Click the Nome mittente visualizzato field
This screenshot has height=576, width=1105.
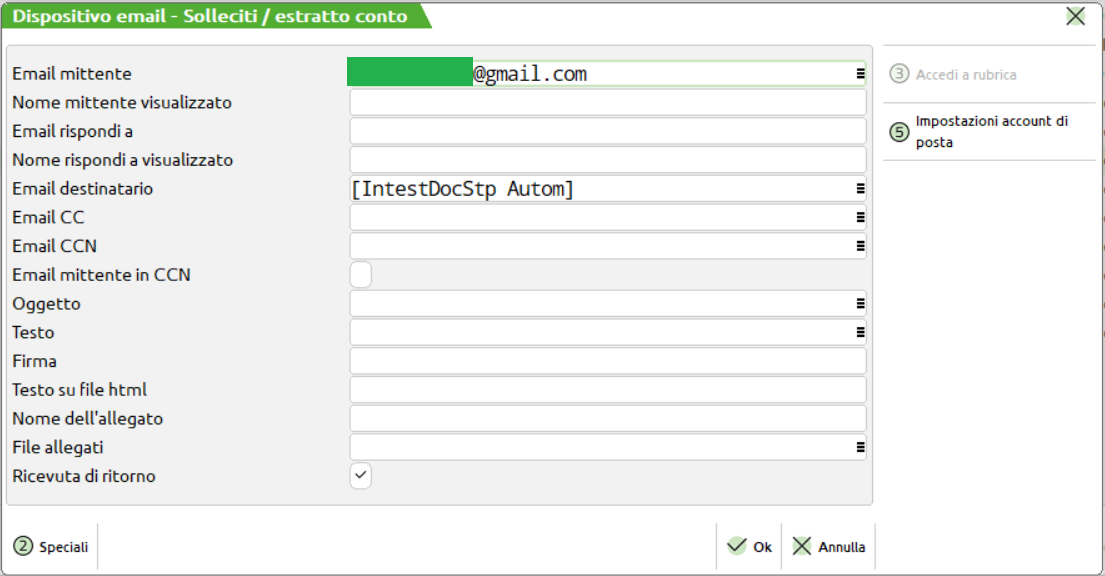607,103
